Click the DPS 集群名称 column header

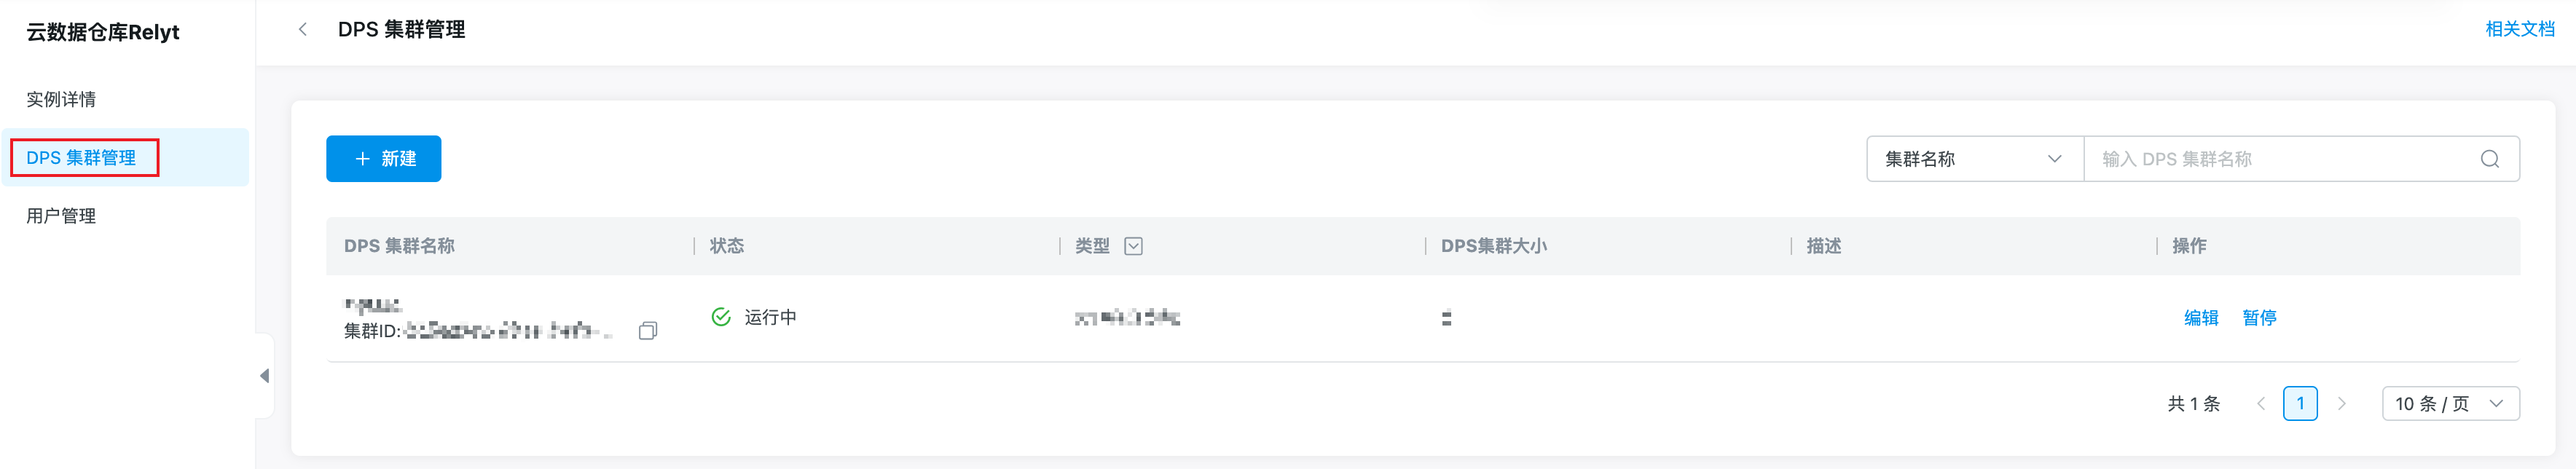coord(399,246)
